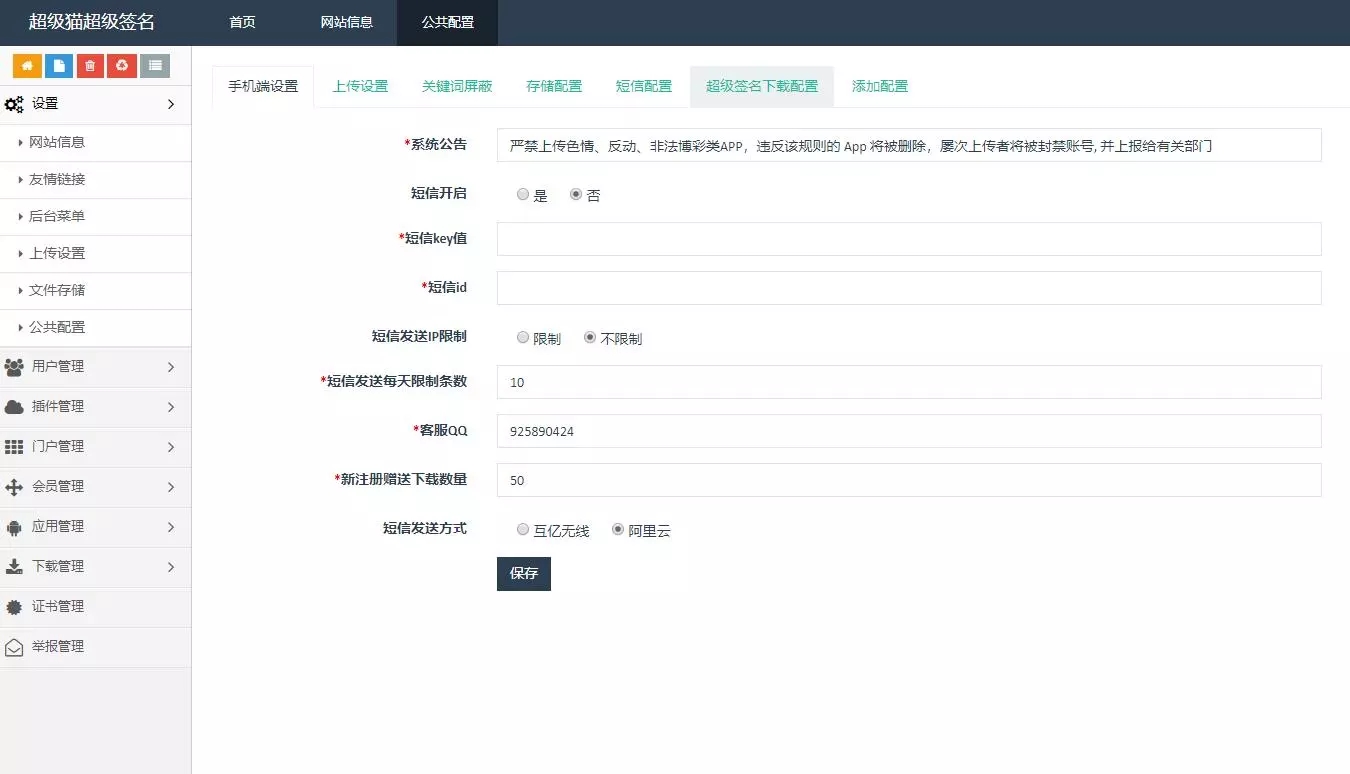Click the red recycle icon button

pyautogui.click(x=122, y=66)
